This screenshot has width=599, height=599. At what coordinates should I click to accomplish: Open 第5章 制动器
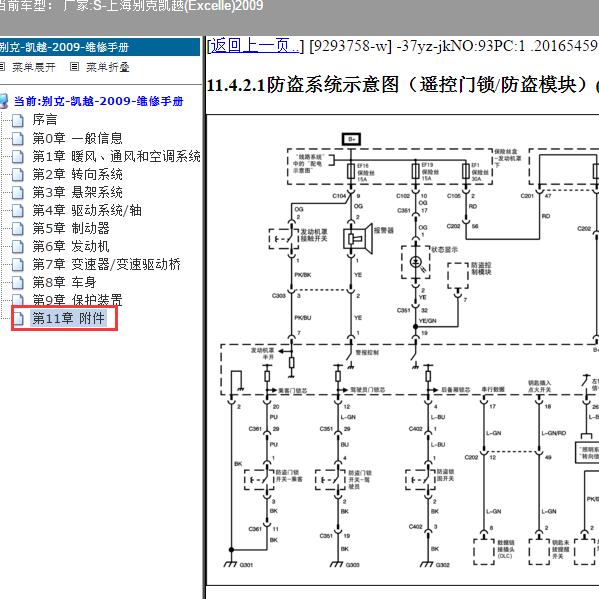[x=71, y=228]
